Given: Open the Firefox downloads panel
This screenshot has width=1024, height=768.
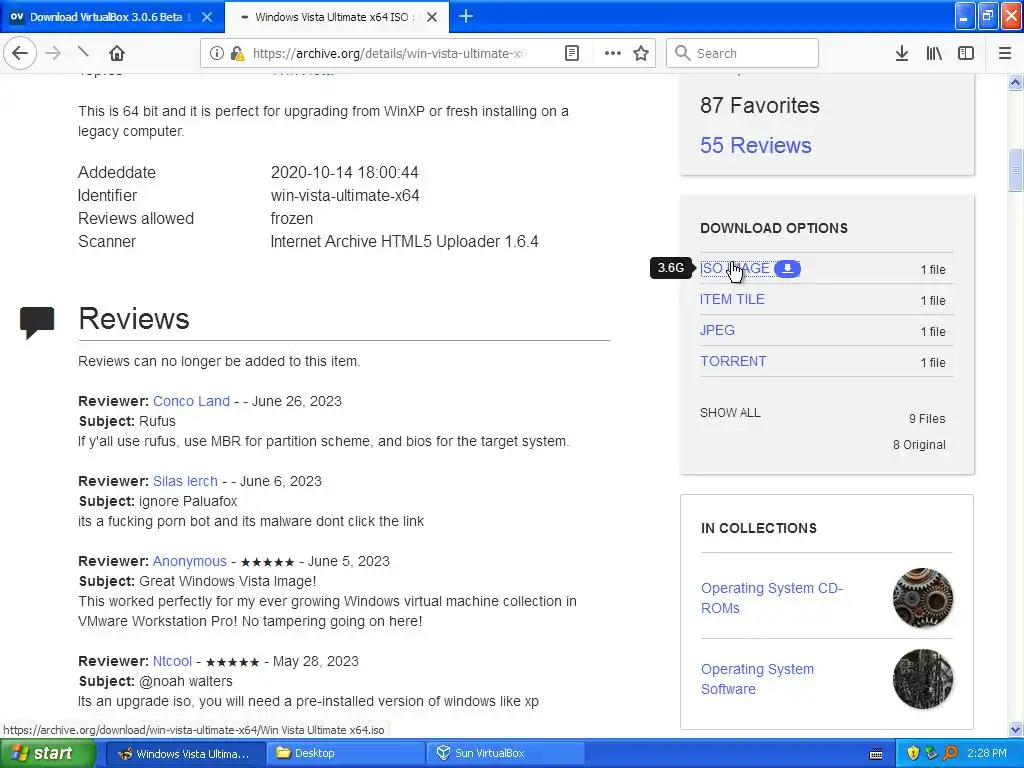Looking at the screenshot, I should tap(902, 53).
